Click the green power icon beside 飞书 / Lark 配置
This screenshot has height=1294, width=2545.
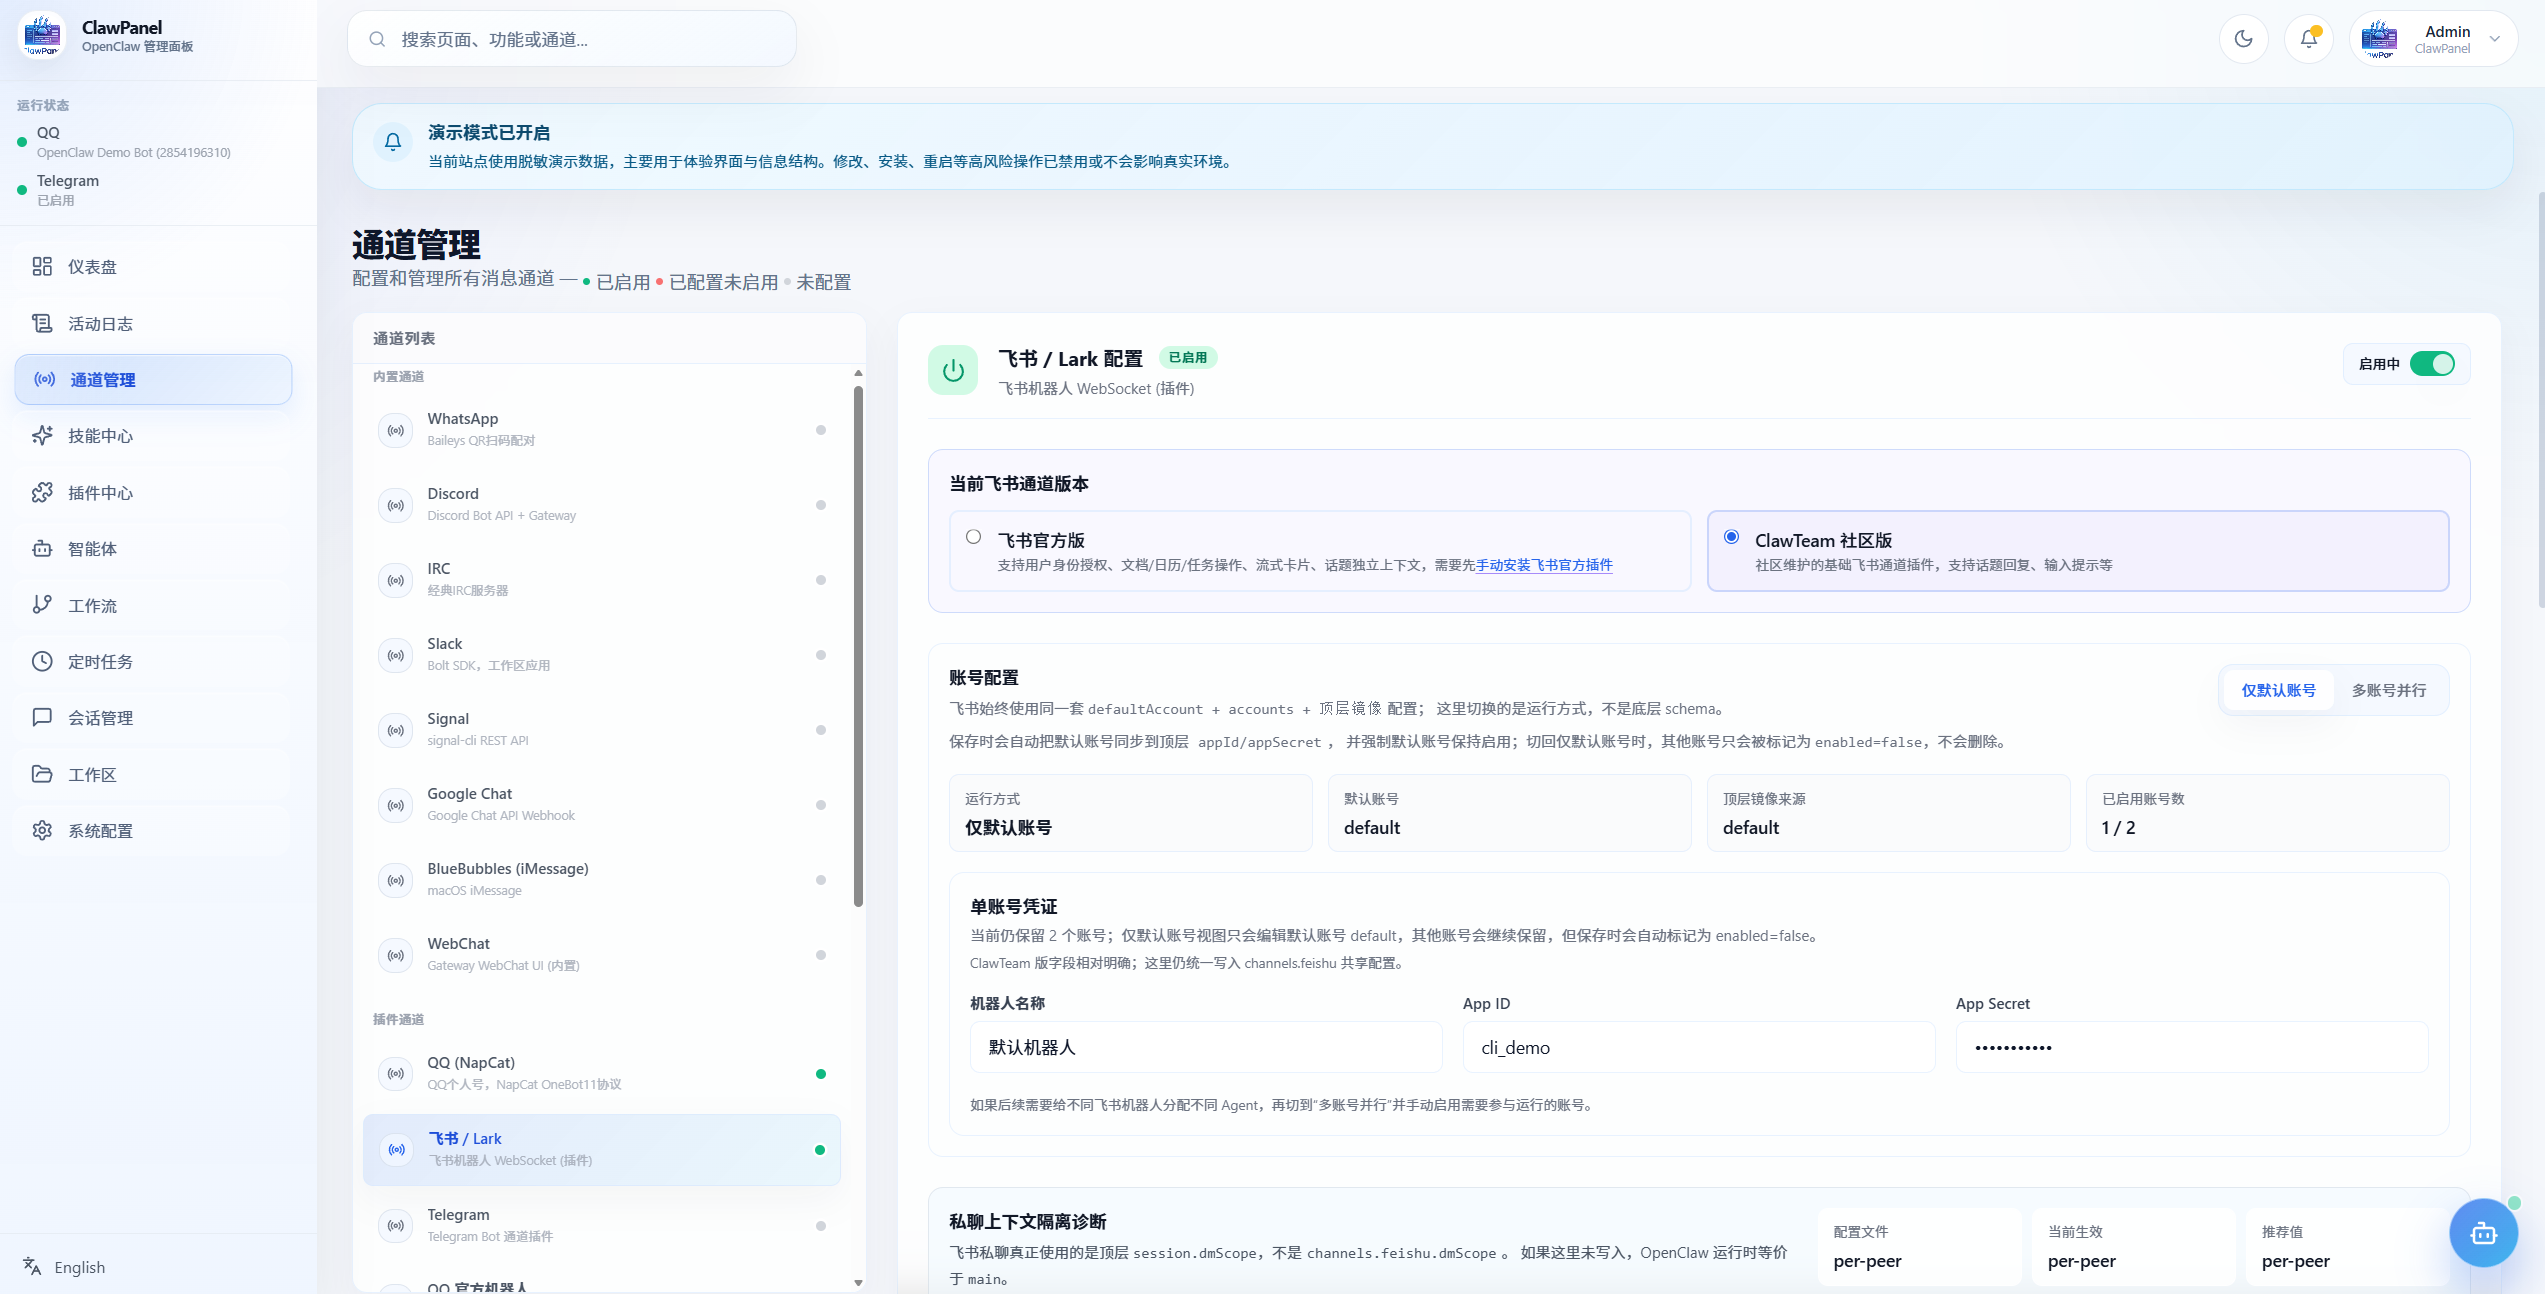[x=953, y=371]
